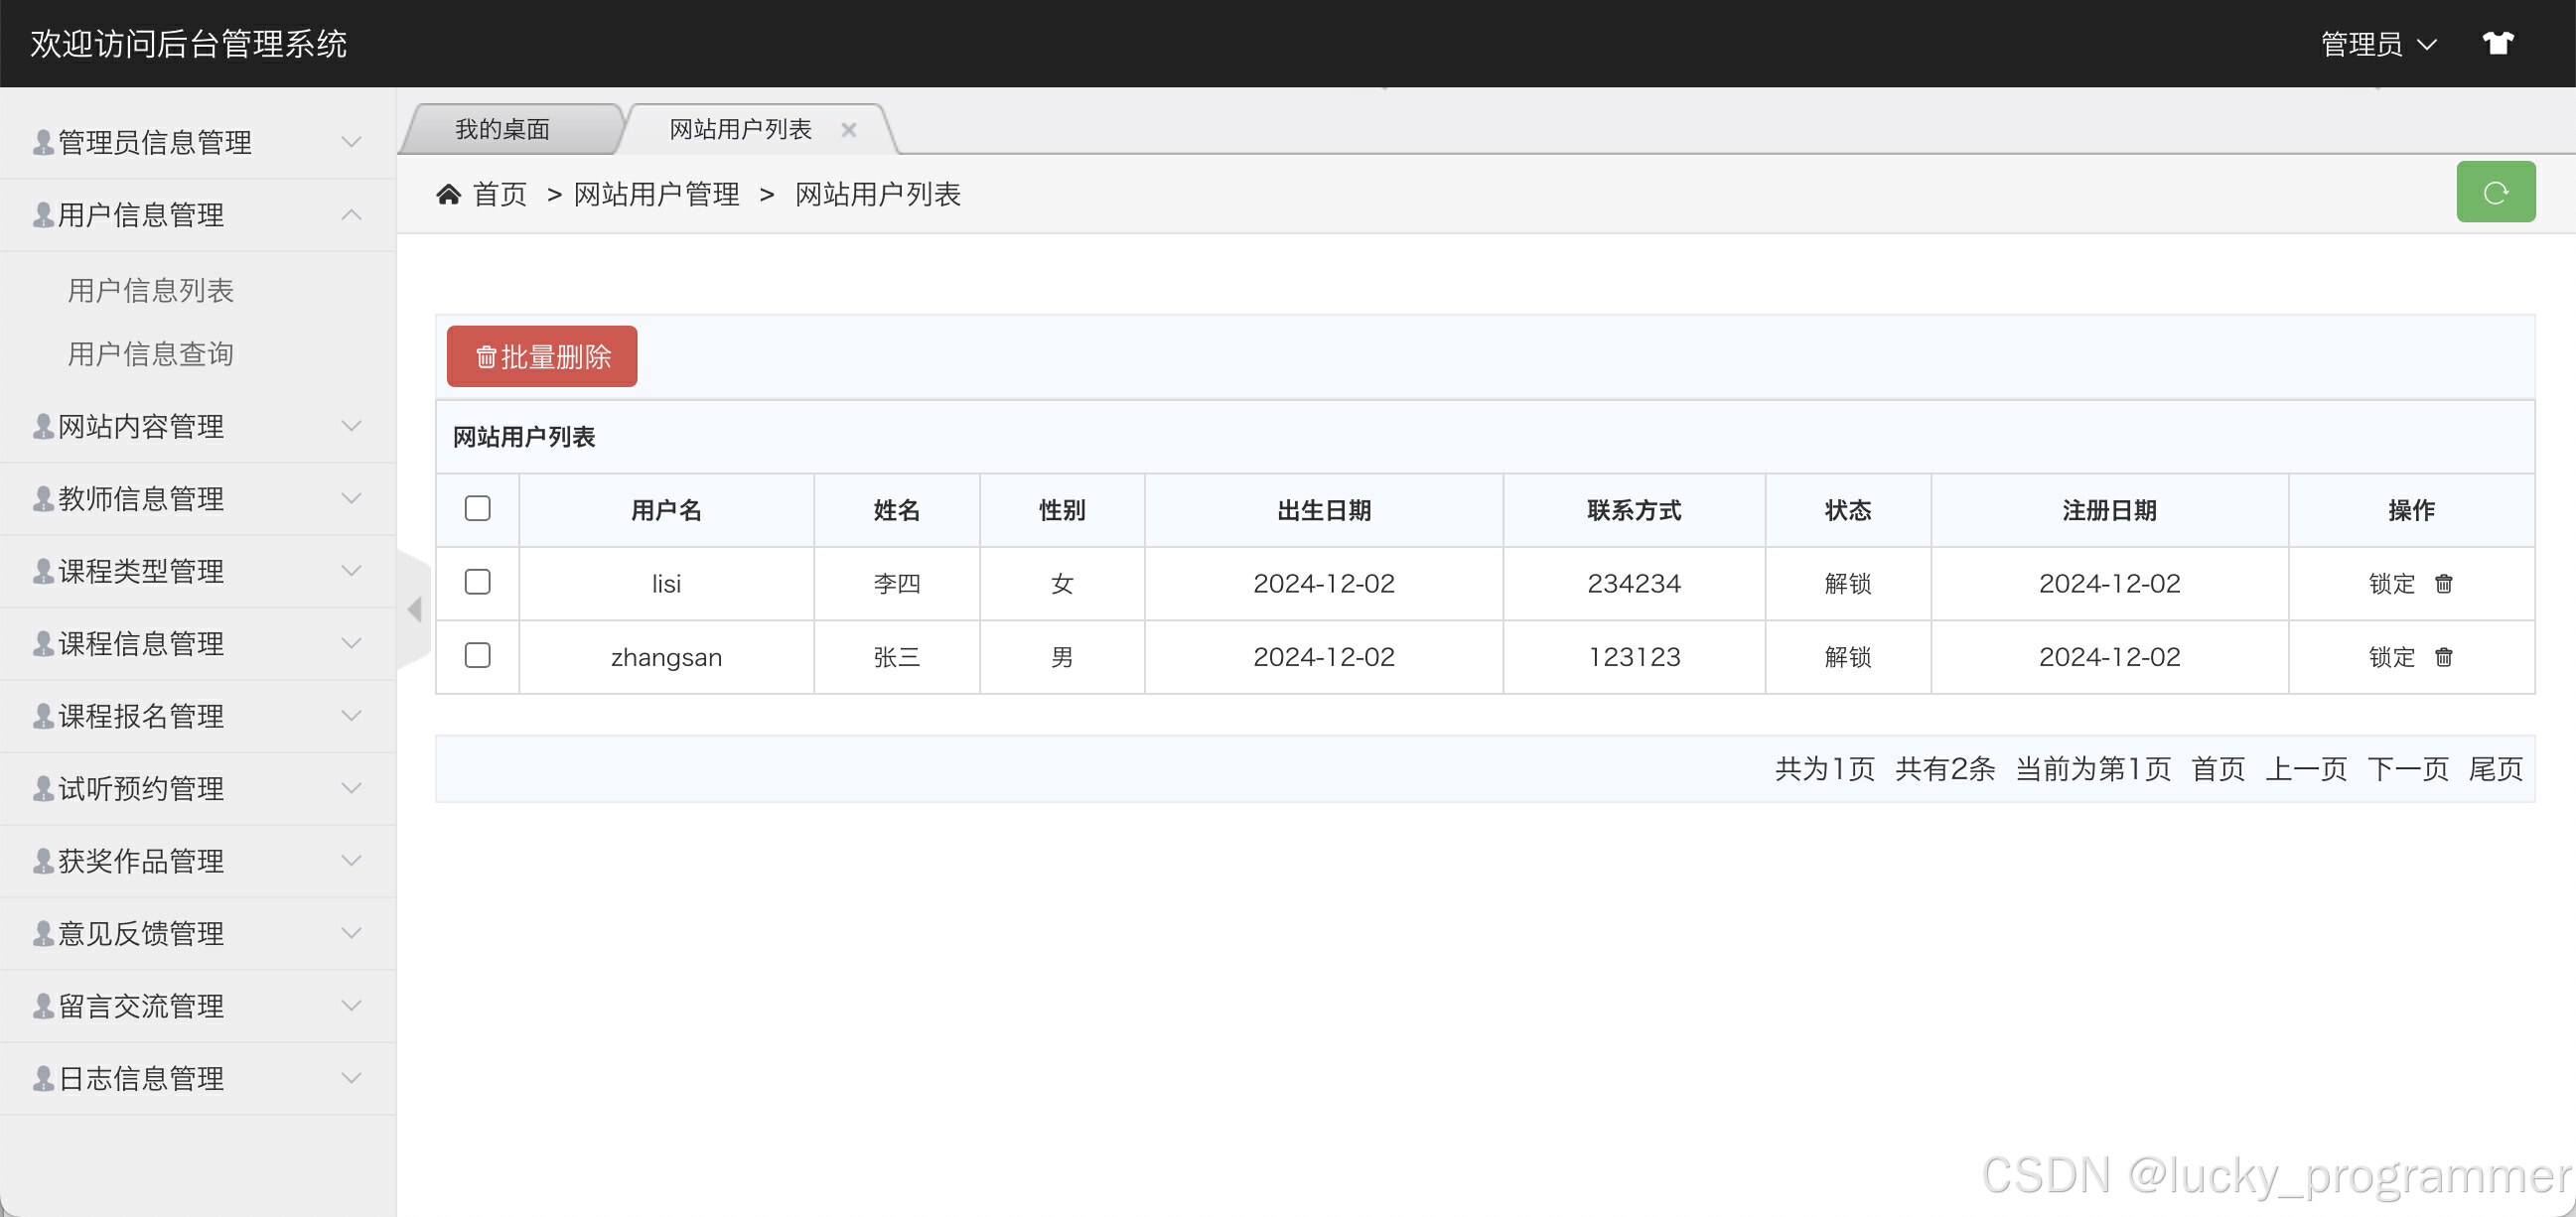2576x1217 pixels.
Task: Click the trash icon in zhangsan's row
Action: 2442,657
